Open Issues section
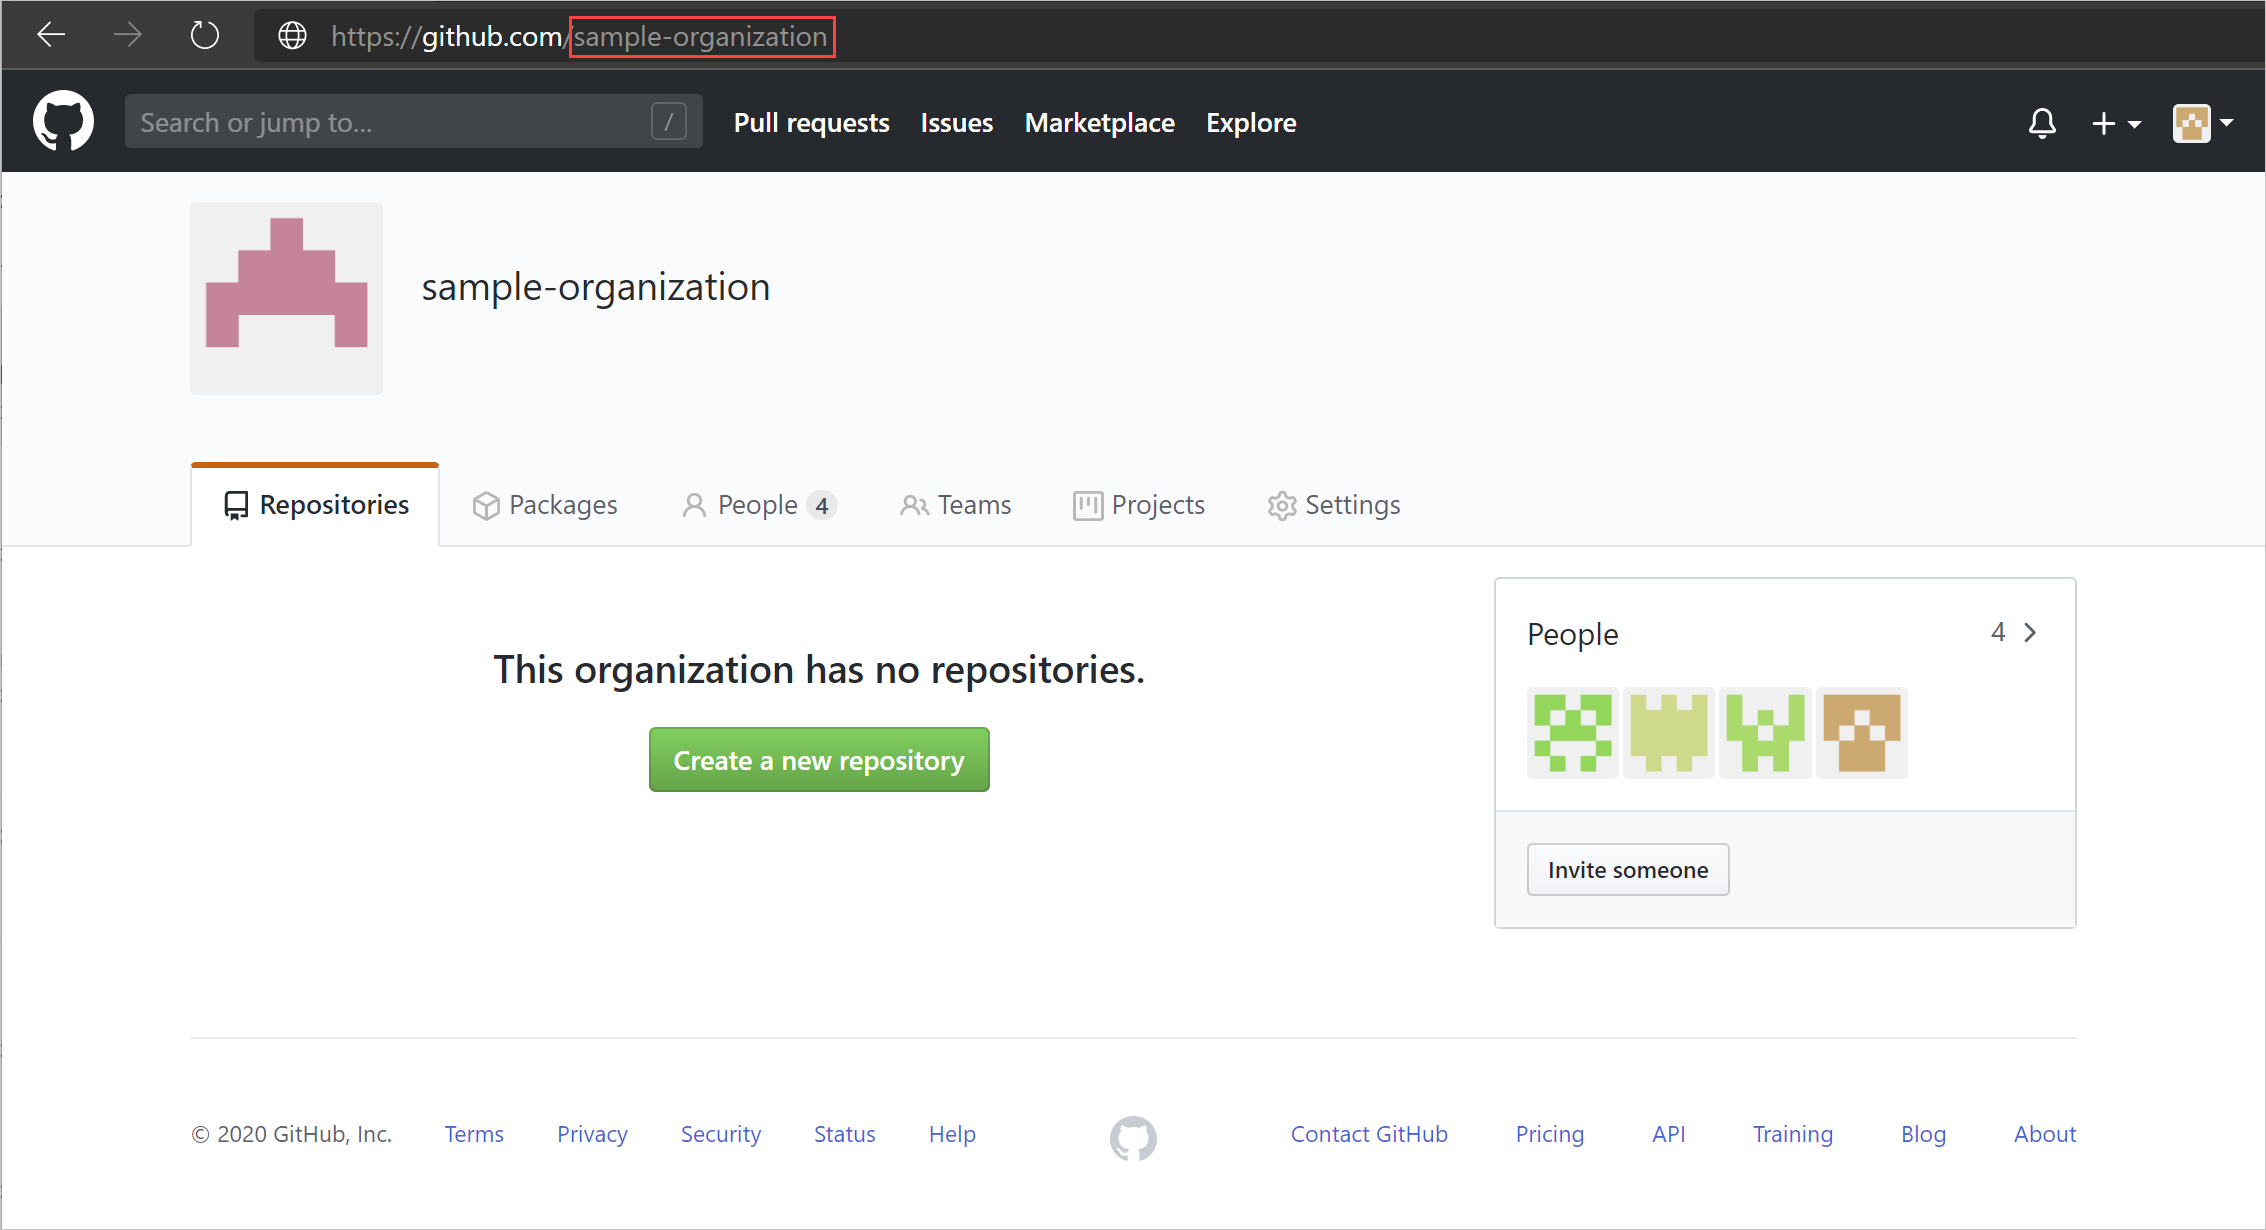 (x=957, y=123)
